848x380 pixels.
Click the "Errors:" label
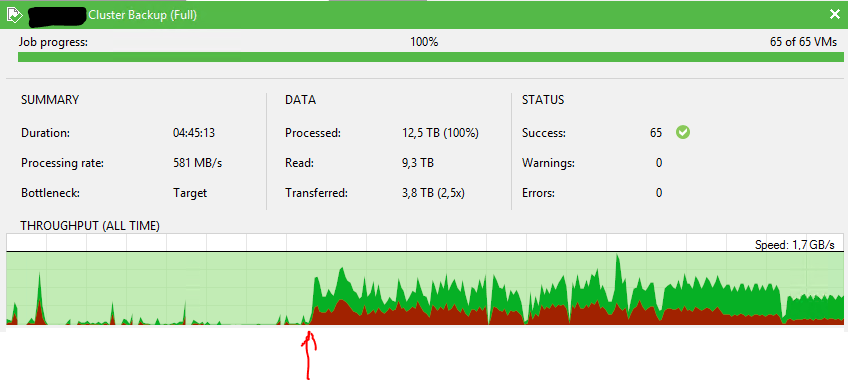tap(538, 193)
